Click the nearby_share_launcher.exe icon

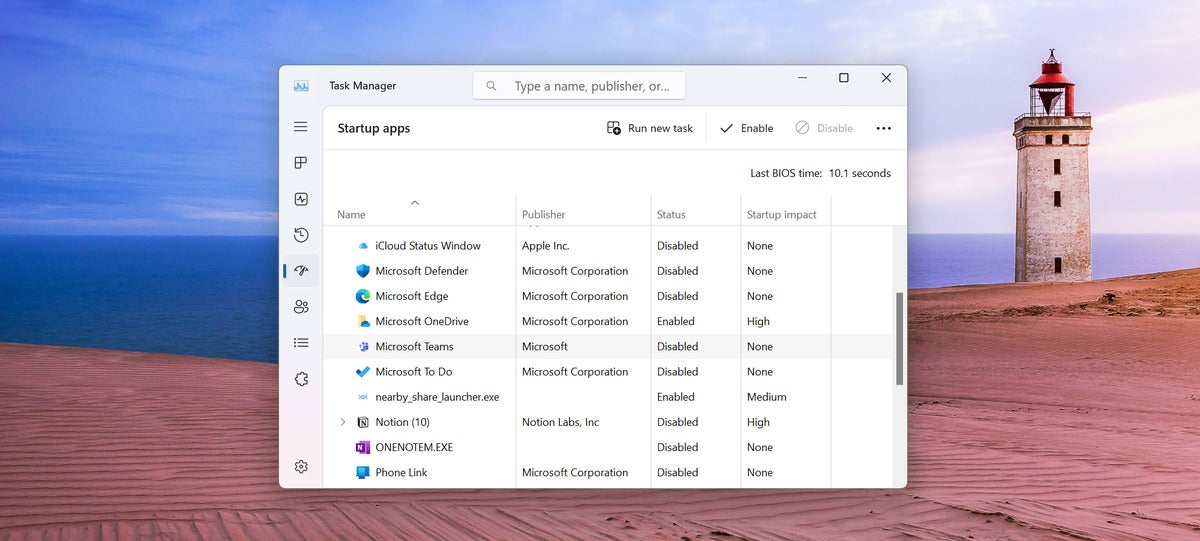[x=363, y=397]
